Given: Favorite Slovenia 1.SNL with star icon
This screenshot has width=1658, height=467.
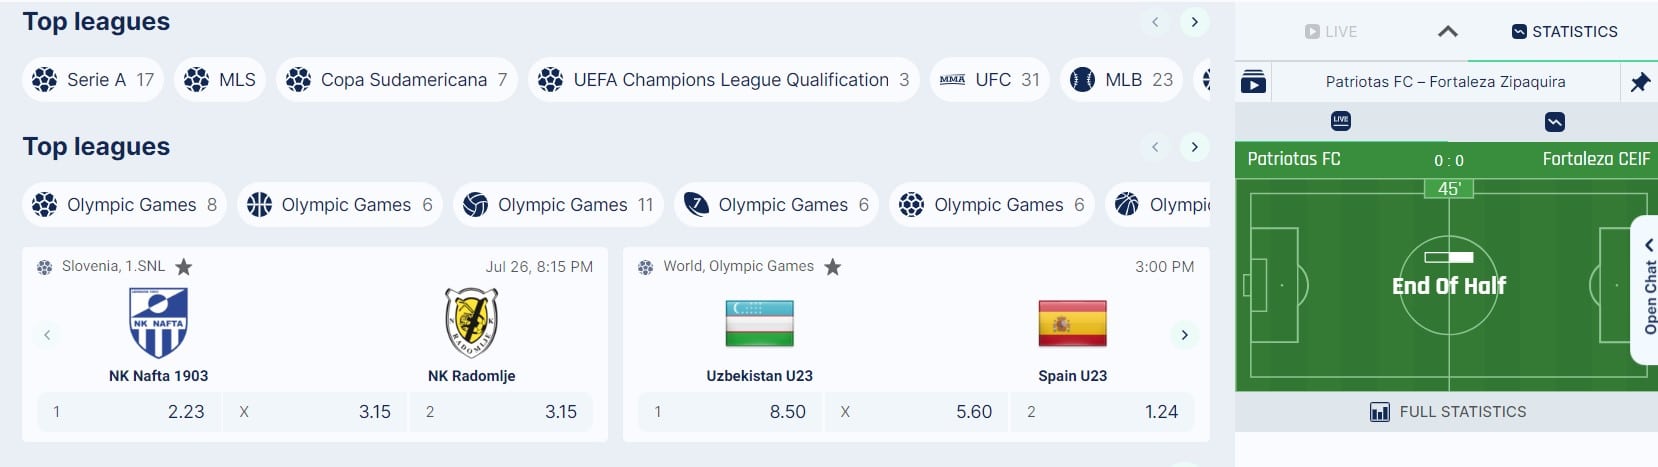Looking at the screenshot, I should pos(183,267).
